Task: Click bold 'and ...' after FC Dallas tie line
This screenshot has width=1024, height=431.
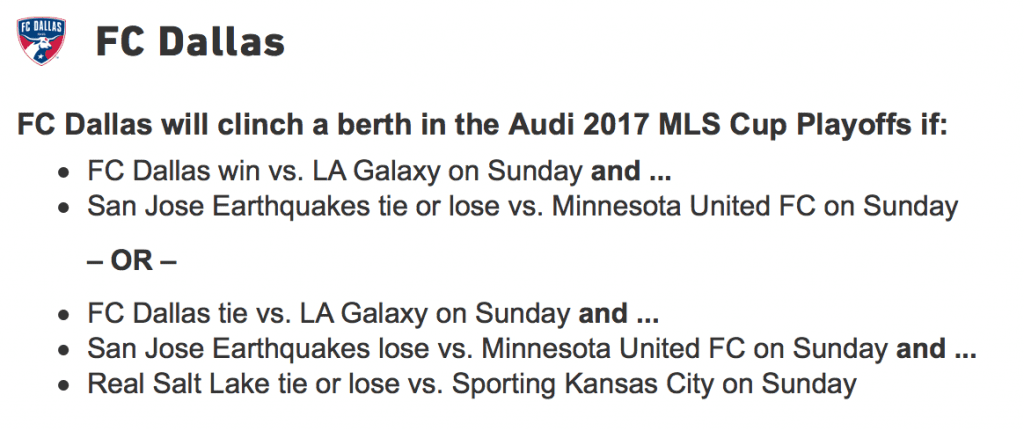Action: point(618,314)
